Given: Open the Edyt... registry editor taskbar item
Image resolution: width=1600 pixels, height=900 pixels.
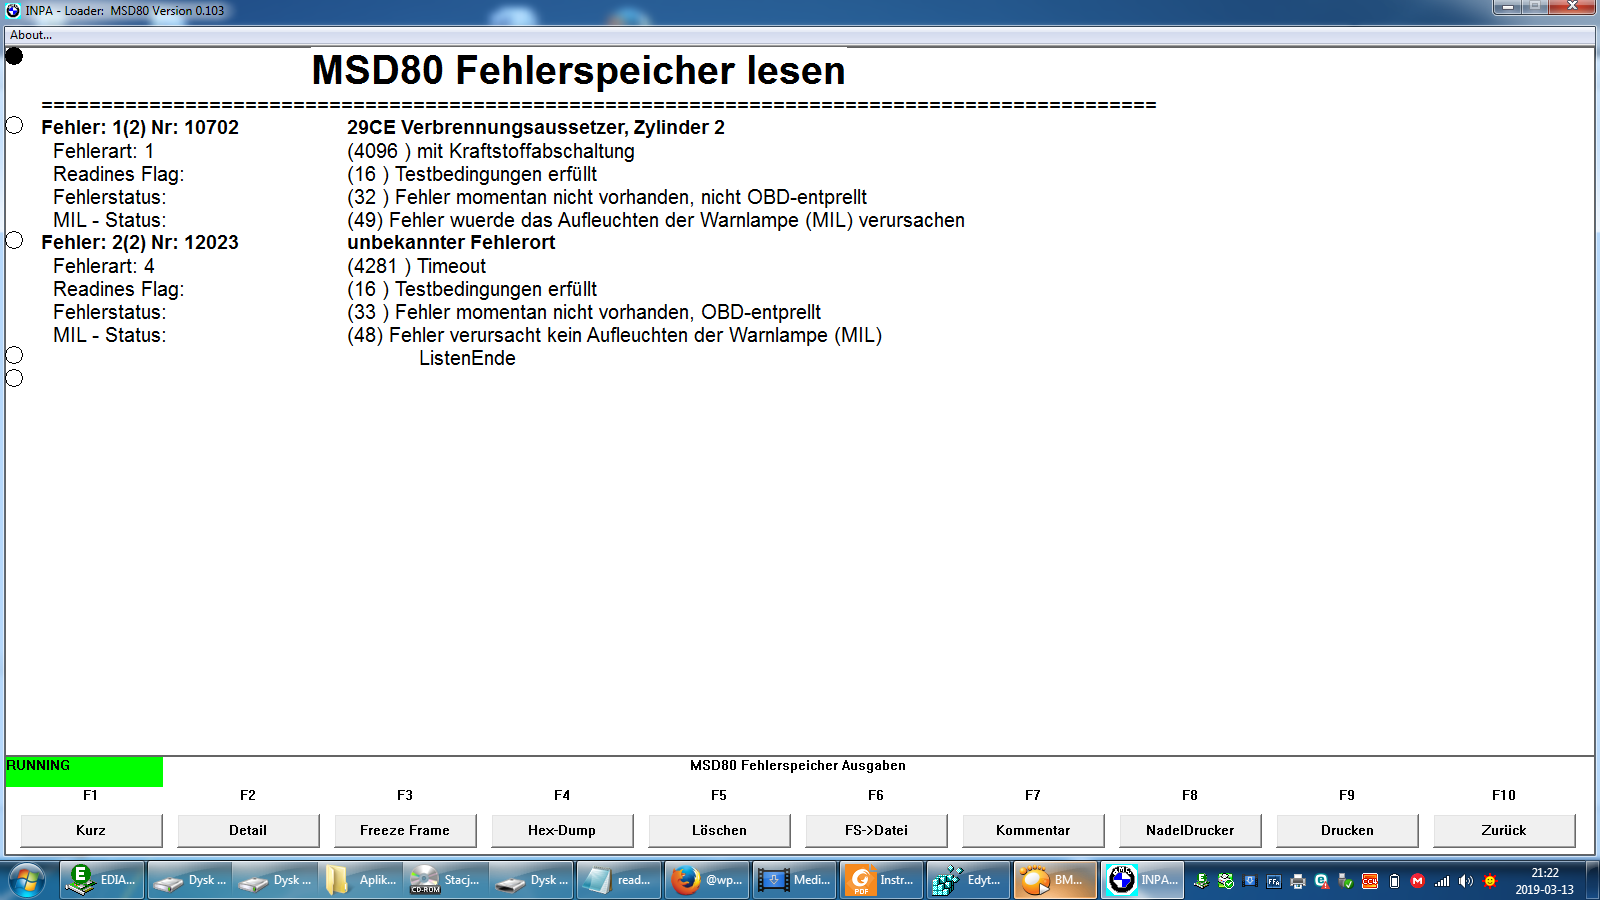Looking at the screenshot, I should pyautogui.click(x=967, y=880).
